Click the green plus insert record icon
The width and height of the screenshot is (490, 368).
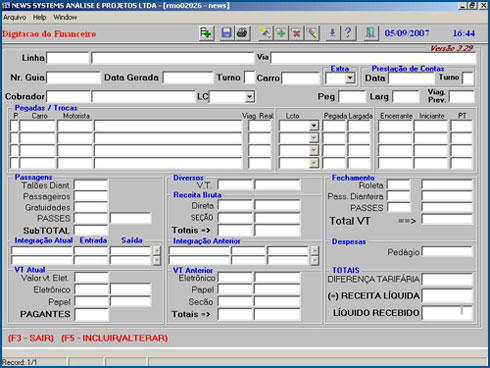point(281,33)
